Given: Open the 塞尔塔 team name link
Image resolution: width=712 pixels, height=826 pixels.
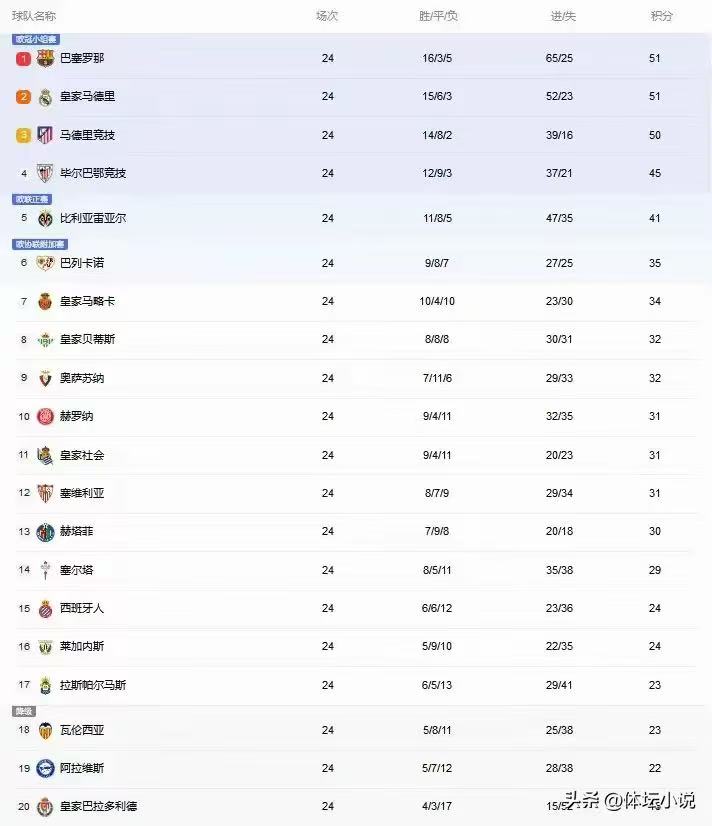Looking at the screenshot, I should pyautogui.click(x=76, y=570).
